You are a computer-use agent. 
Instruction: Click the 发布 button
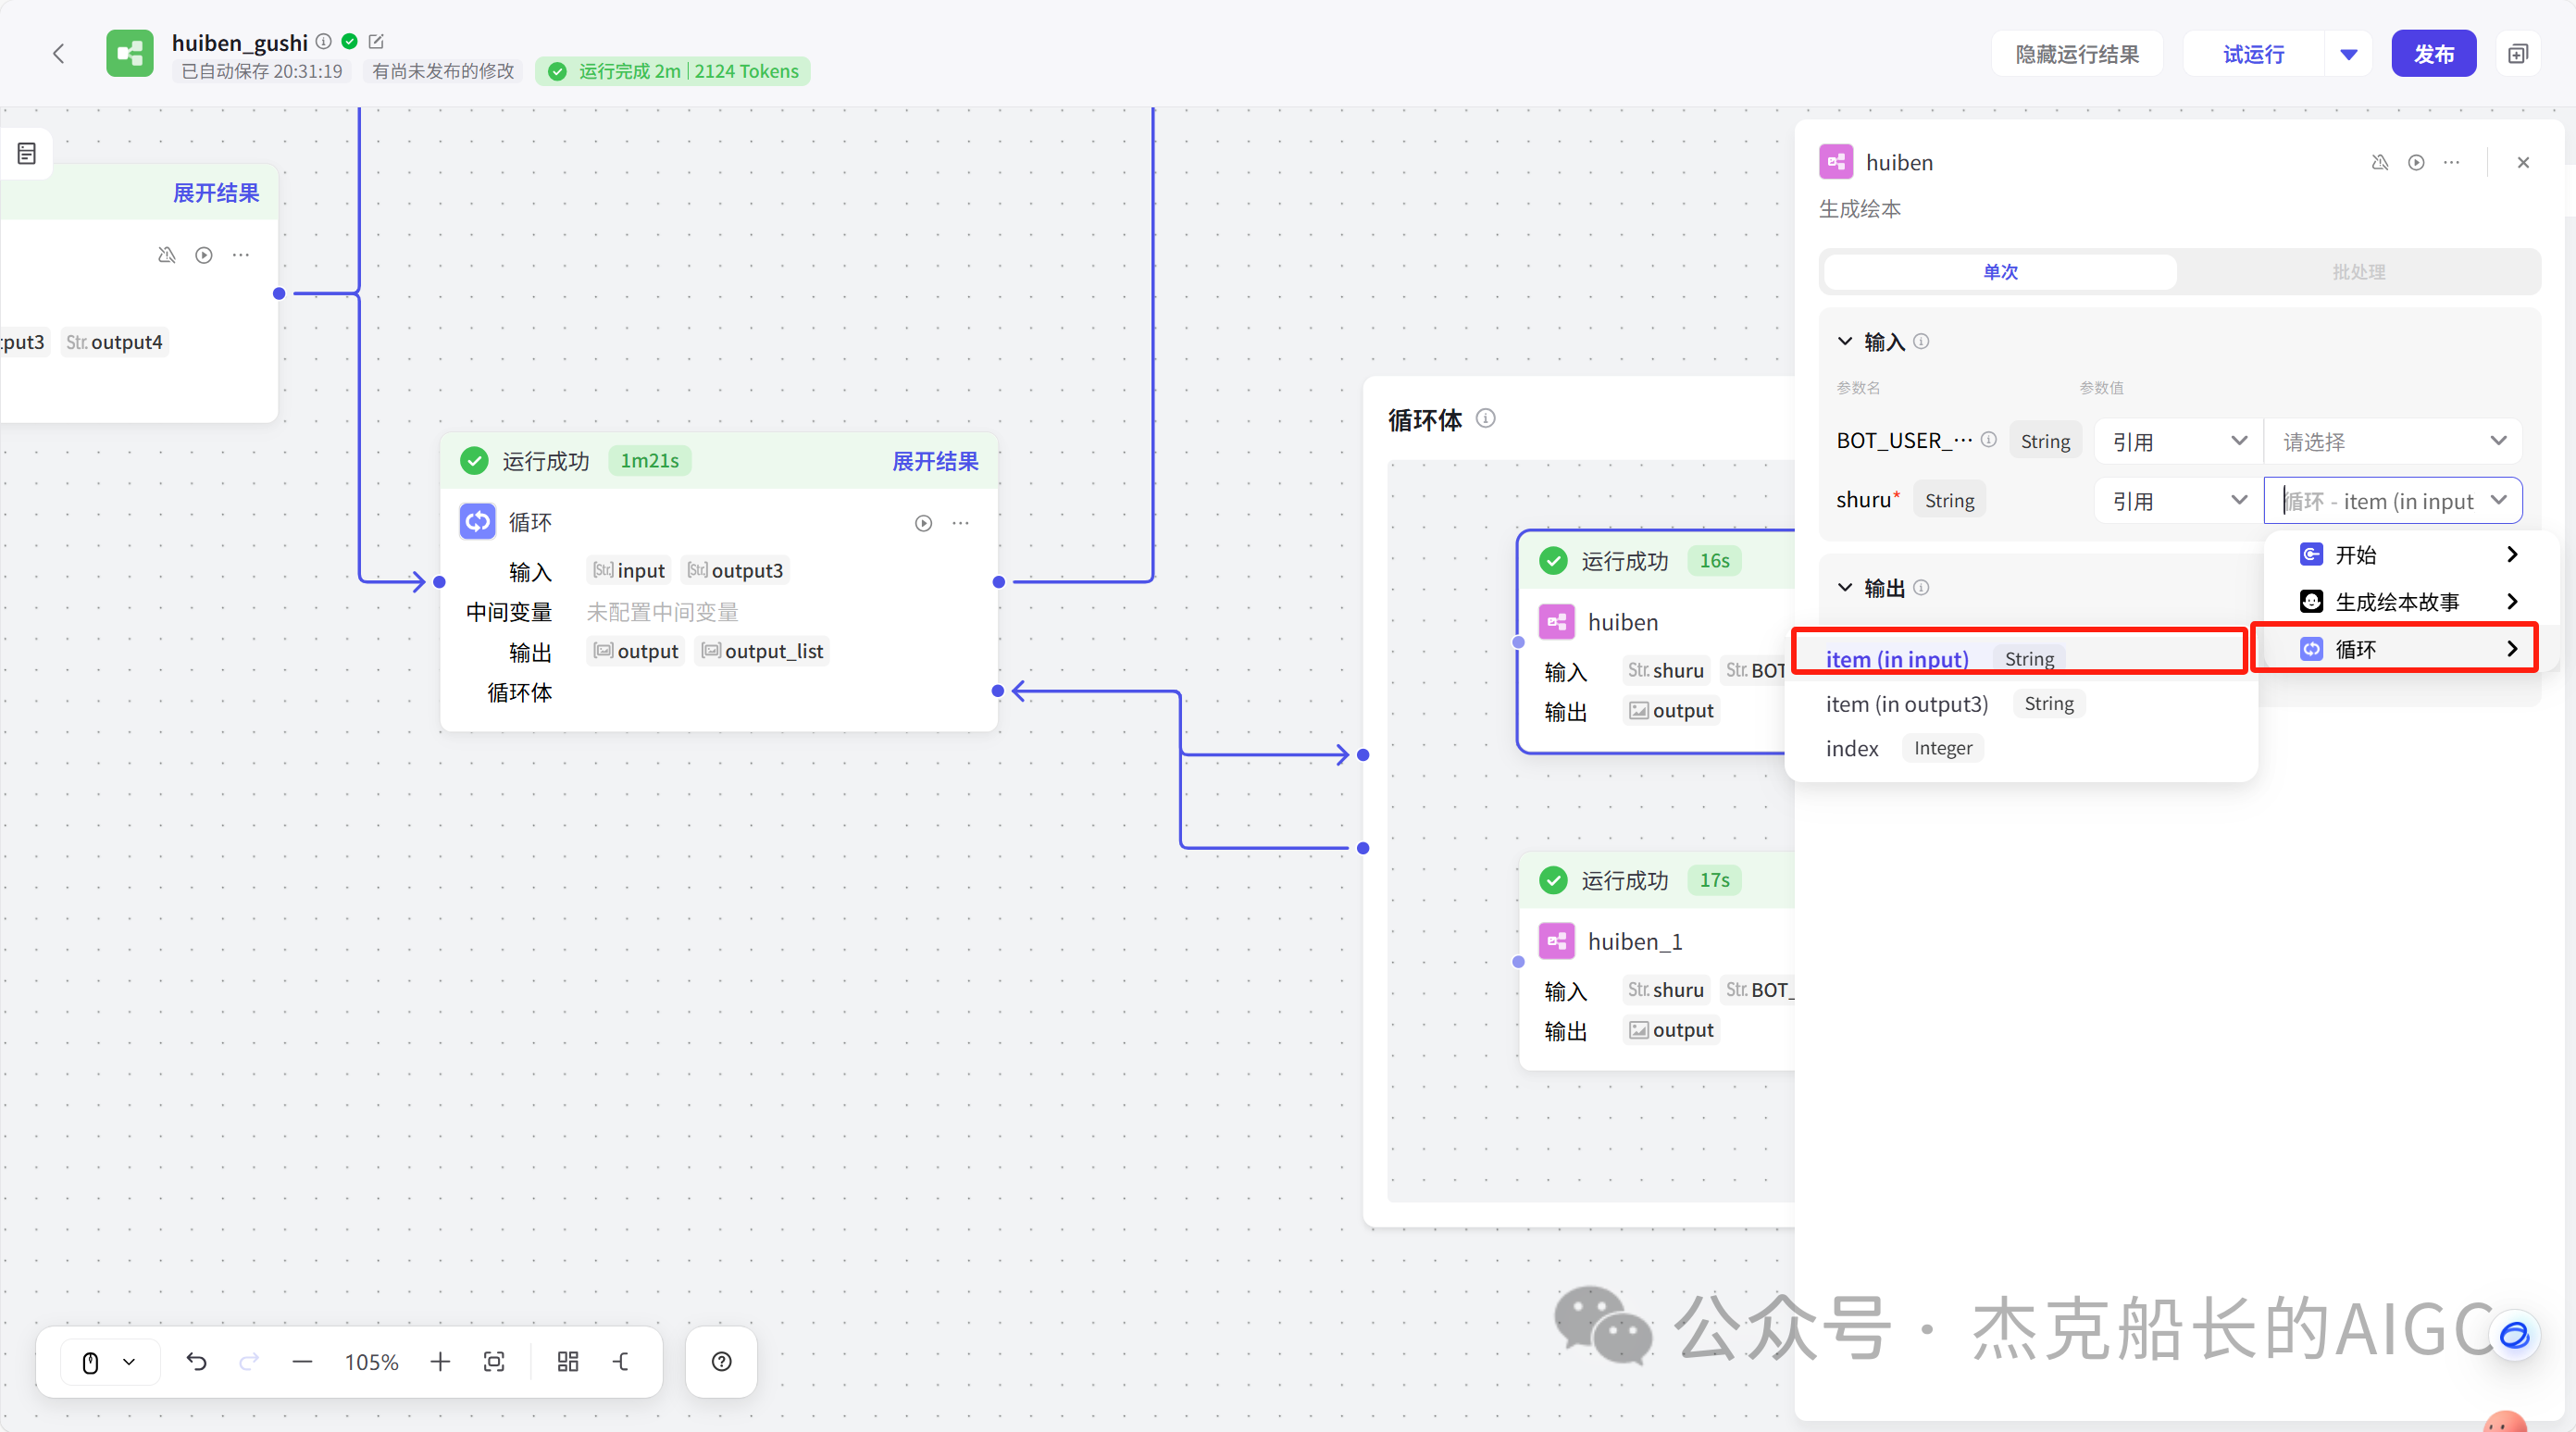coord(2433,54)
